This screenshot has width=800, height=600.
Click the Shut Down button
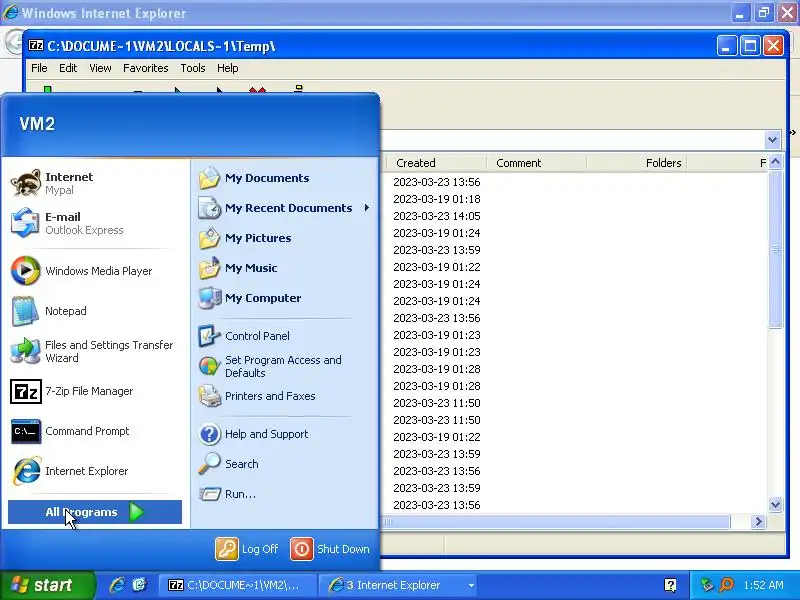click(330, 549)
